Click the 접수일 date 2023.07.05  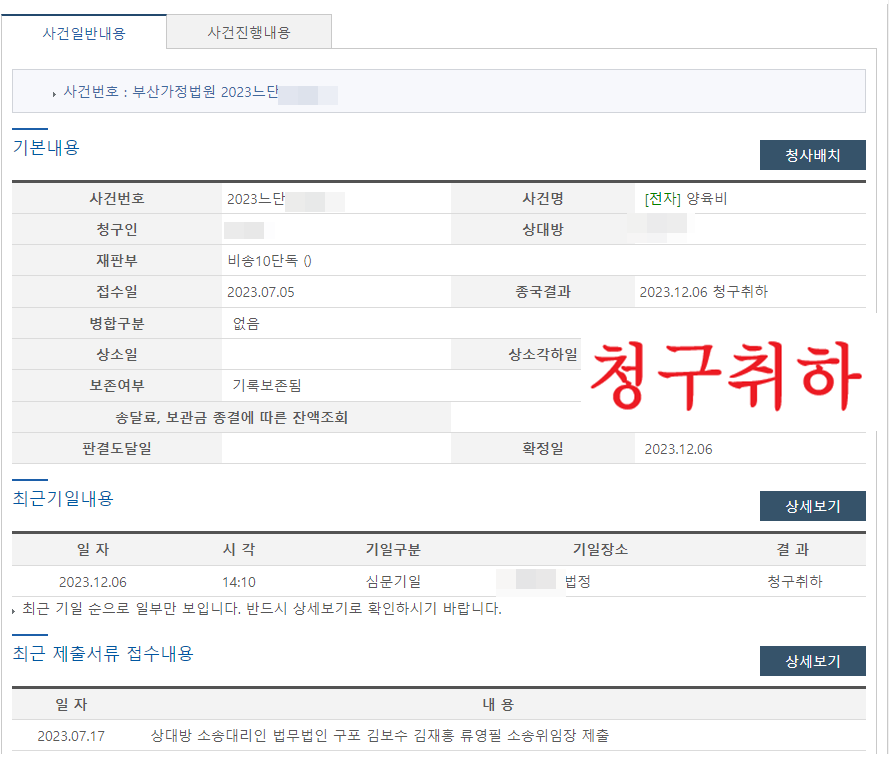point(261,292)
